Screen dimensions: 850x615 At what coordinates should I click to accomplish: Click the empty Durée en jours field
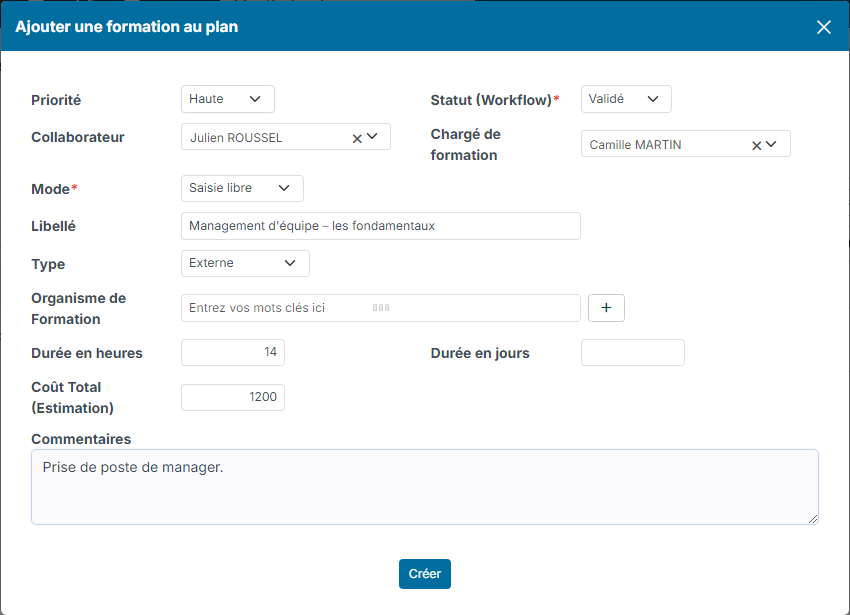[633, 353]
